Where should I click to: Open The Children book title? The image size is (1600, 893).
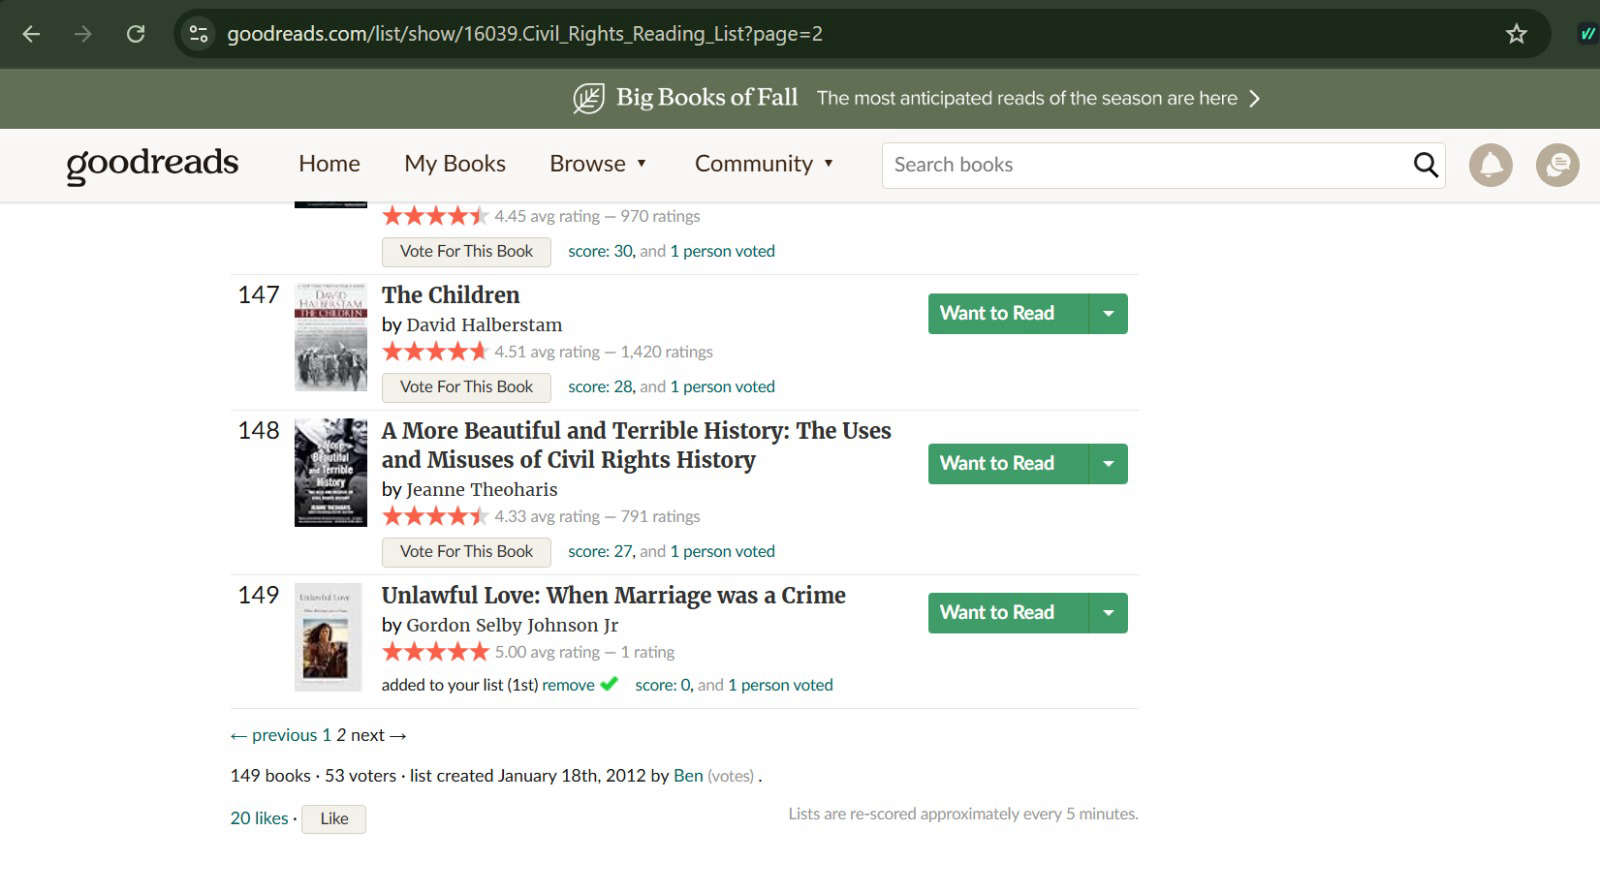pos(451,295)
